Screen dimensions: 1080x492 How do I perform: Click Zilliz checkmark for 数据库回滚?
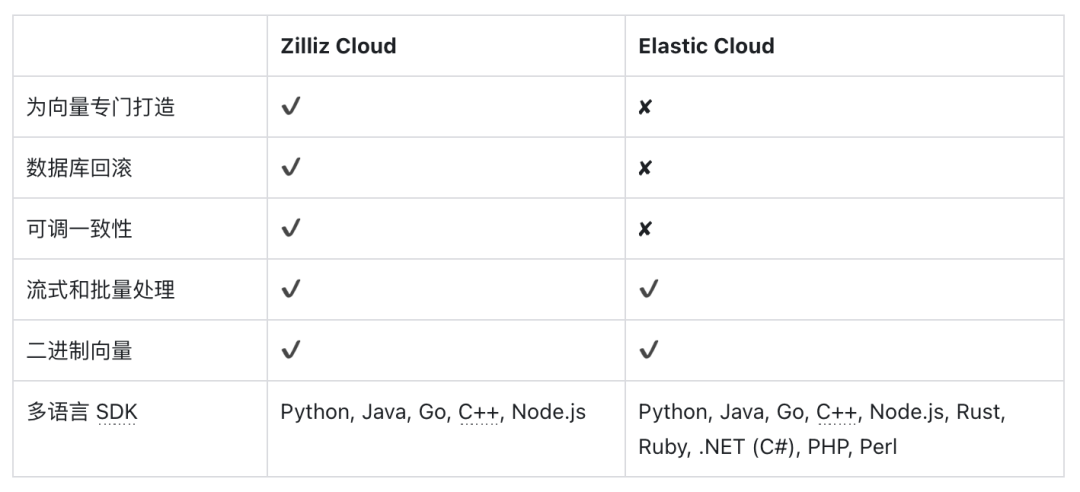(291, 168)
